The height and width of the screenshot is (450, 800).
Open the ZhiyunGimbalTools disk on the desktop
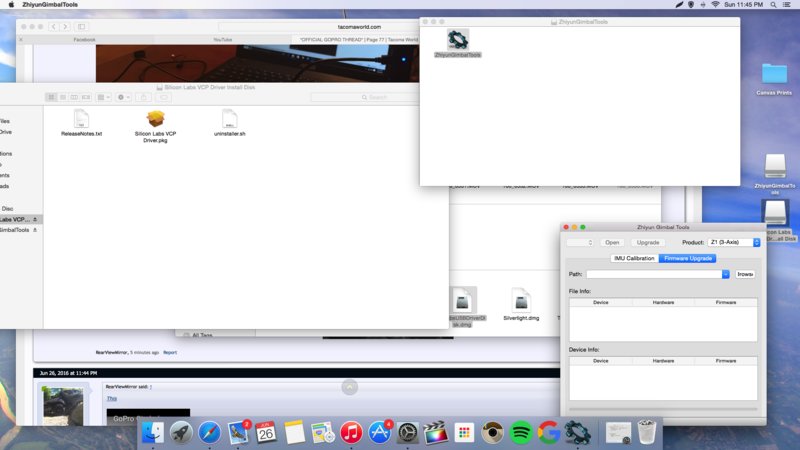click(774, 166)
